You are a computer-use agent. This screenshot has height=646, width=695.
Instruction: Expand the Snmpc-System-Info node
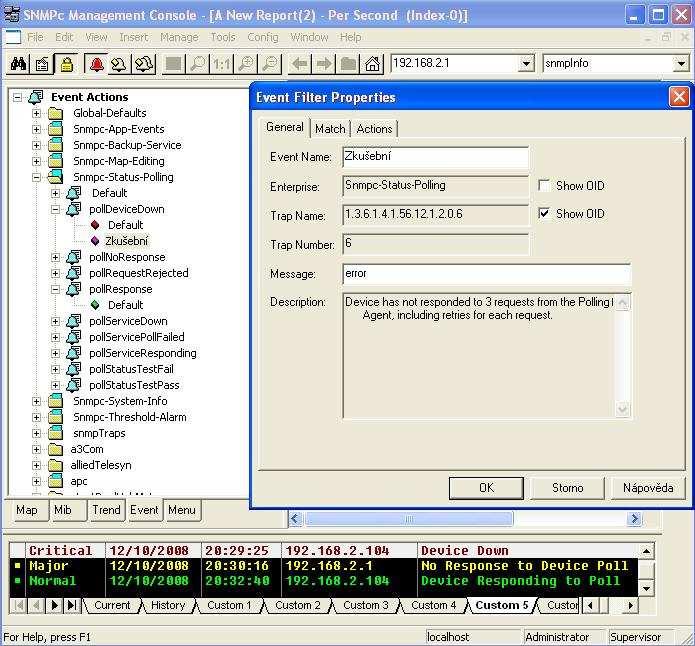click(x=37, y=402)
